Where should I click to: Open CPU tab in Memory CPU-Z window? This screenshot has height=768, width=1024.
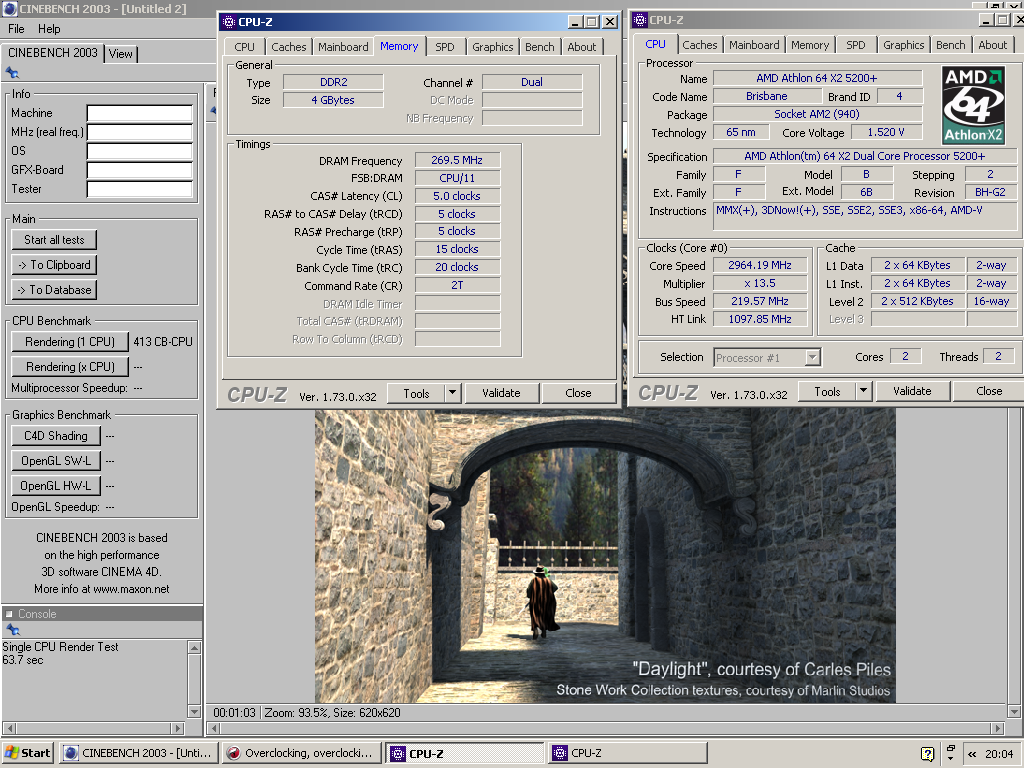click(x=244, y=47)
